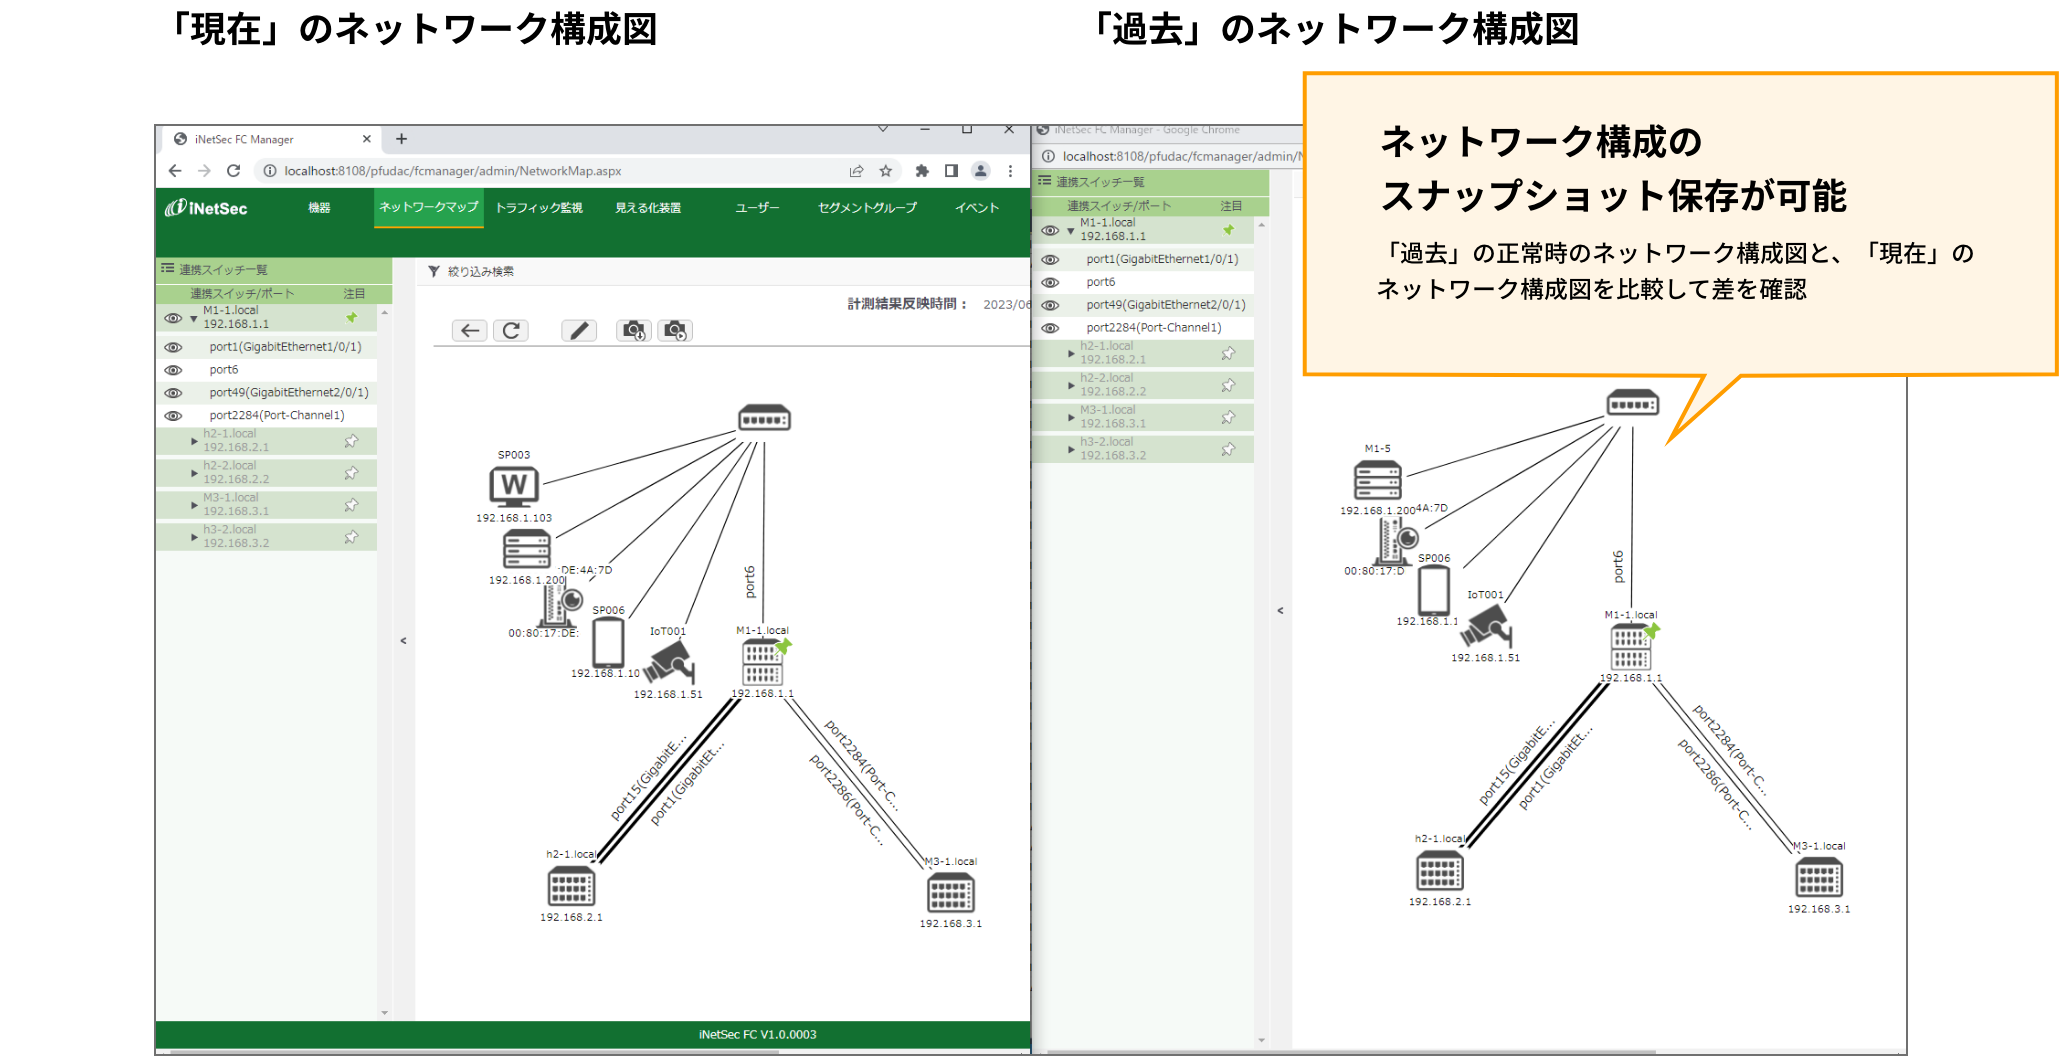Click the page share icon in address bar
Viewport: 2060px width, 1060px height.
857,171
